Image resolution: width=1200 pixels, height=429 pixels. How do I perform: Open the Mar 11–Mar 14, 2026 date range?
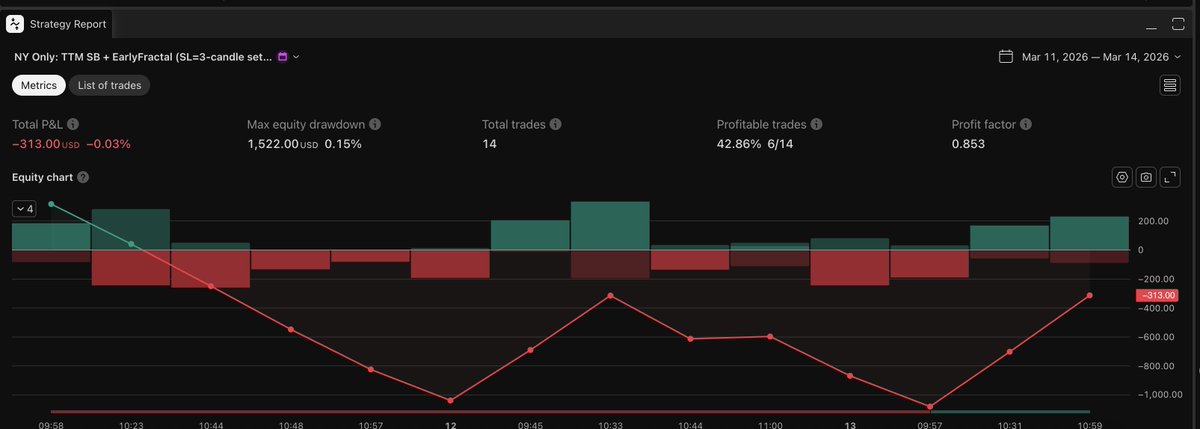[x=1101, y=57]
